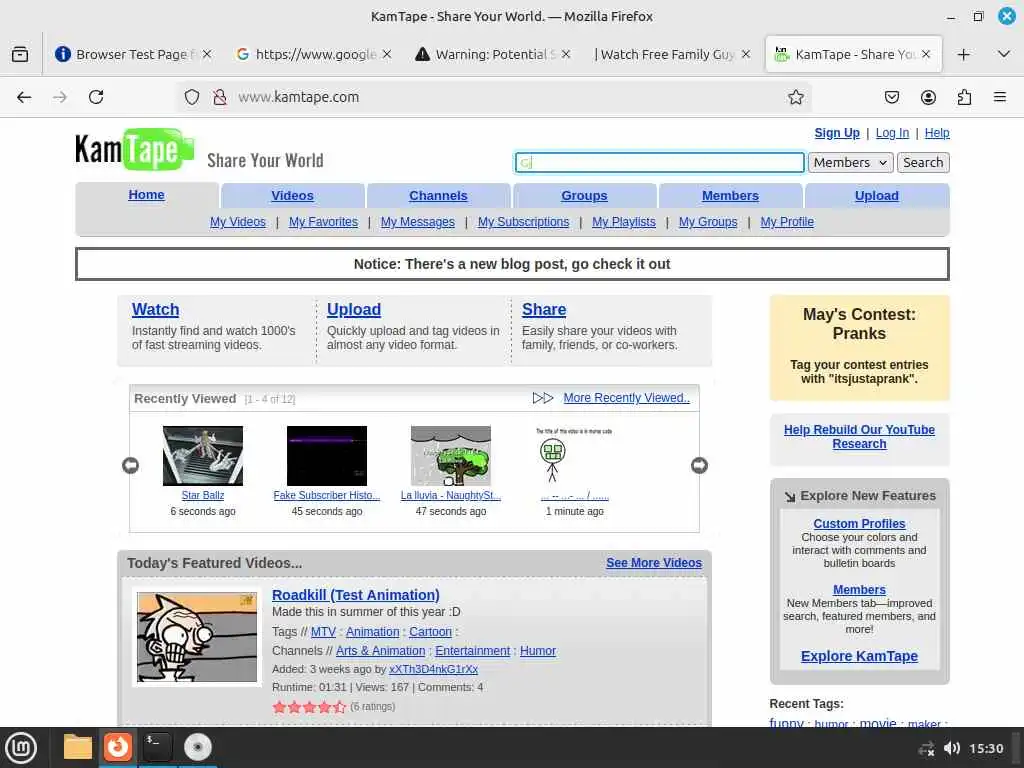
Task: Open the Fake Subscriber Histo... thumbnail
Action: [327, 455]
